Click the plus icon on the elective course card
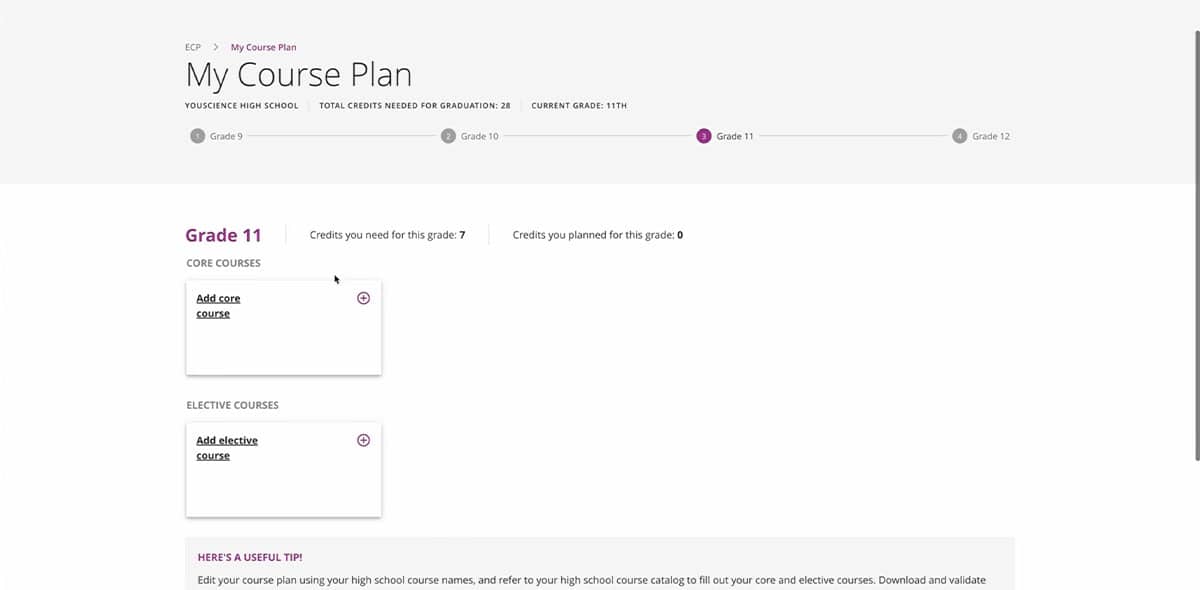The image size is (1200, 590). (x=363, y=440)
